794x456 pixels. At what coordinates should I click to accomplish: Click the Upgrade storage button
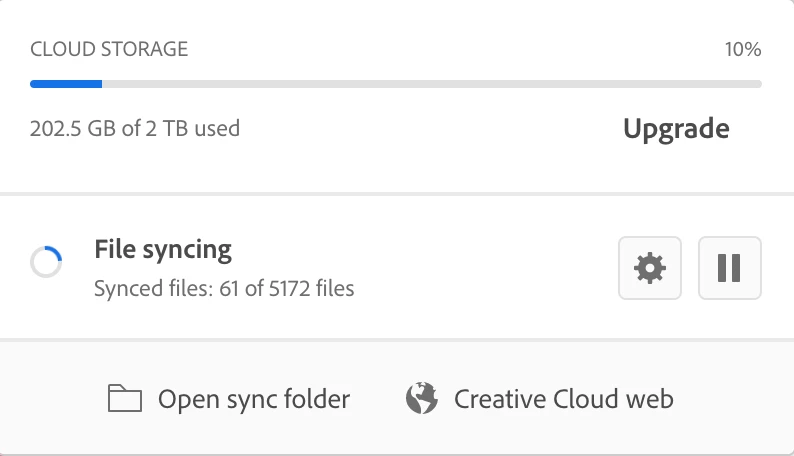[x=676, y=129]
